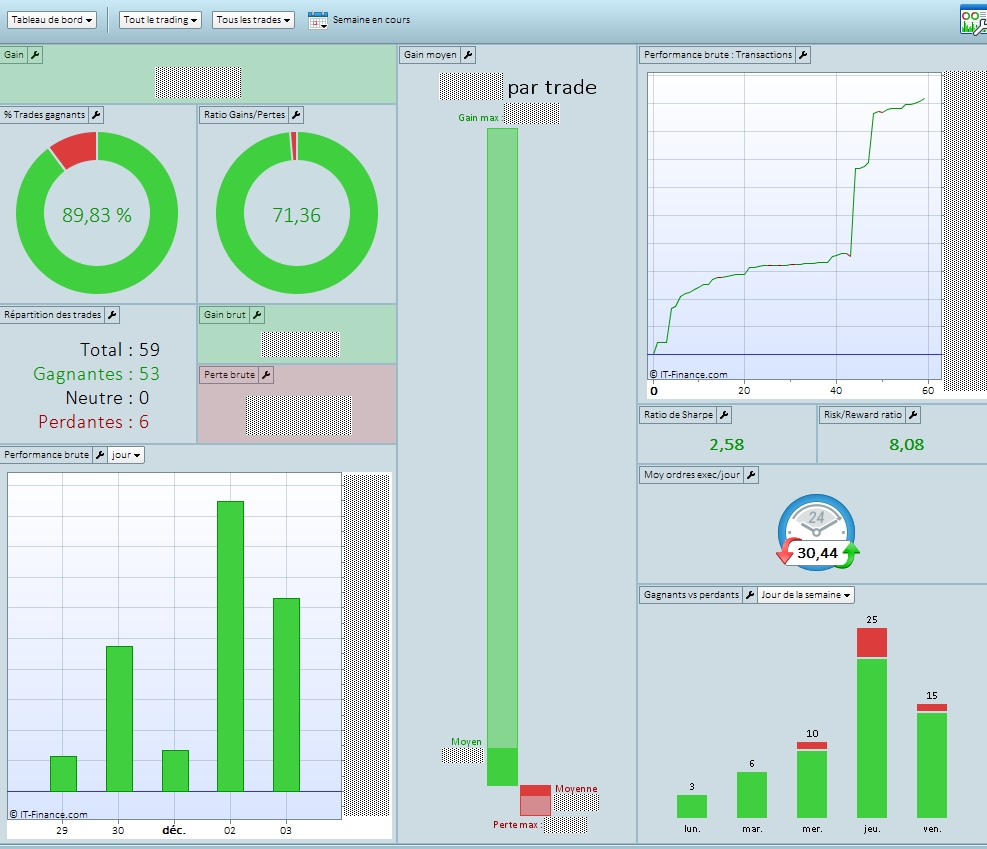The width and height of the screenshot is (987, 849).
Task: Open the calendar period selector icon
Action: coord(318,20)
